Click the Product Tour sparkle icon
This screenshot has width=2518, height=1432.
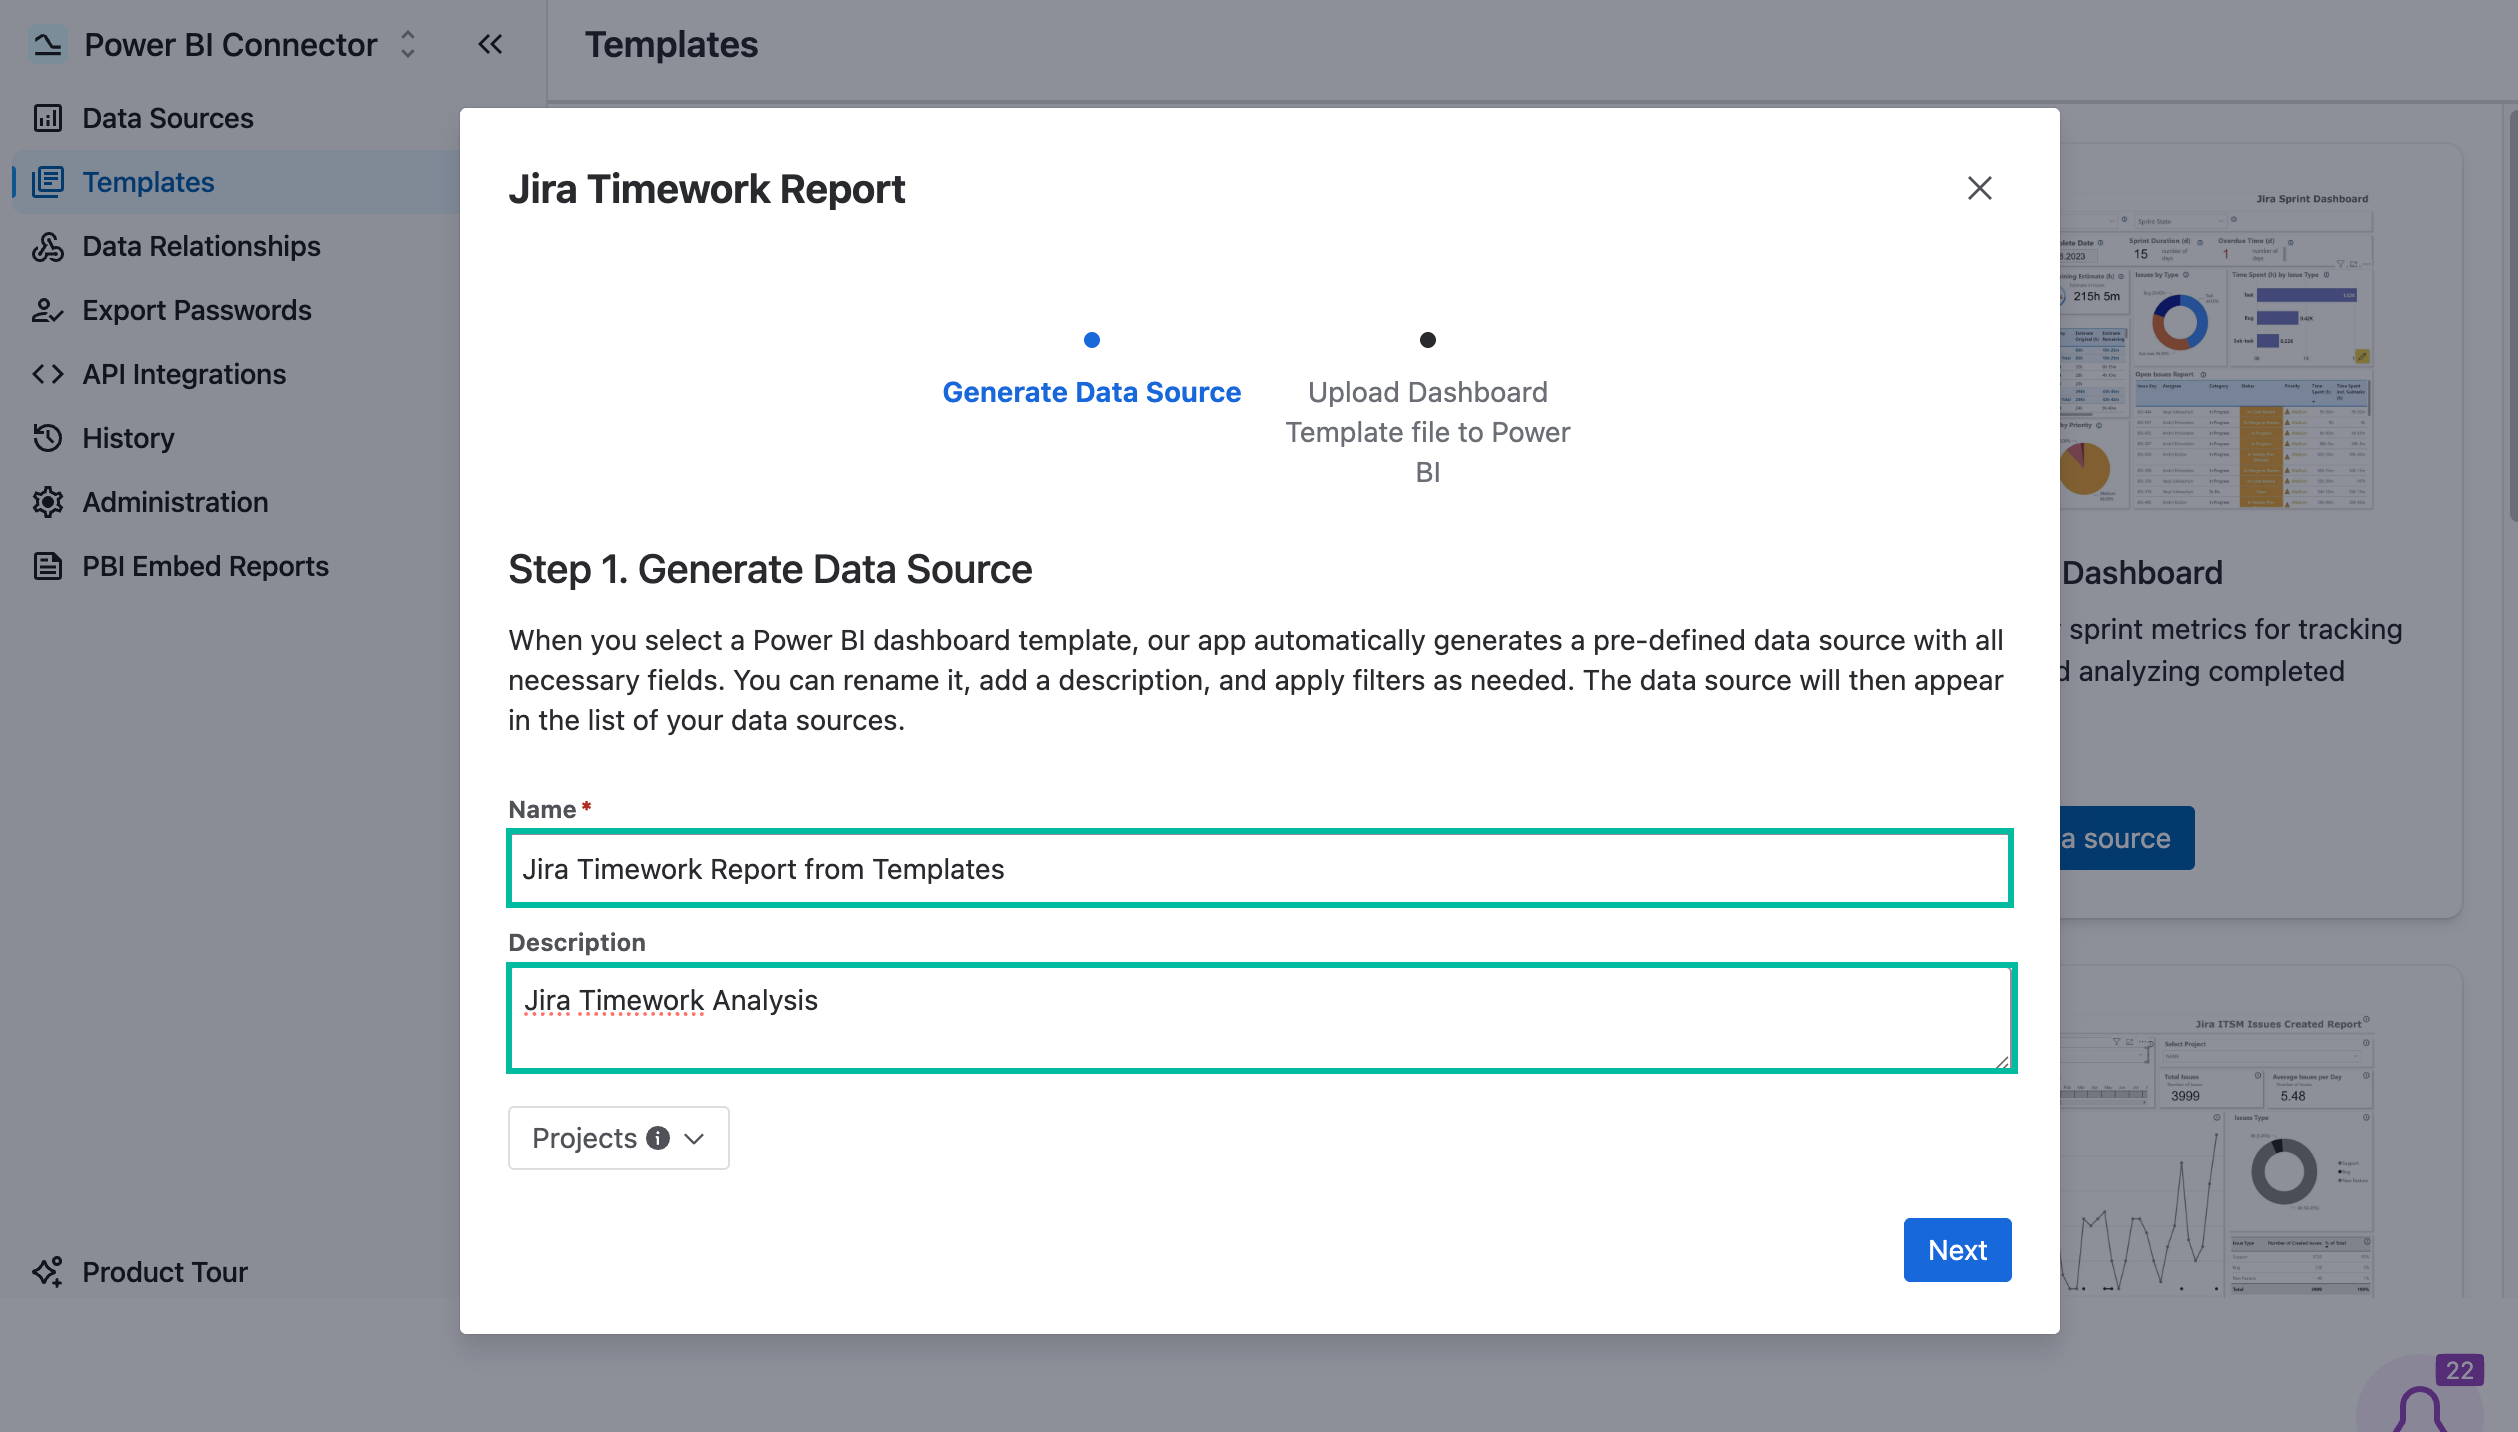pyautogui.click(x=48, y=1272)
